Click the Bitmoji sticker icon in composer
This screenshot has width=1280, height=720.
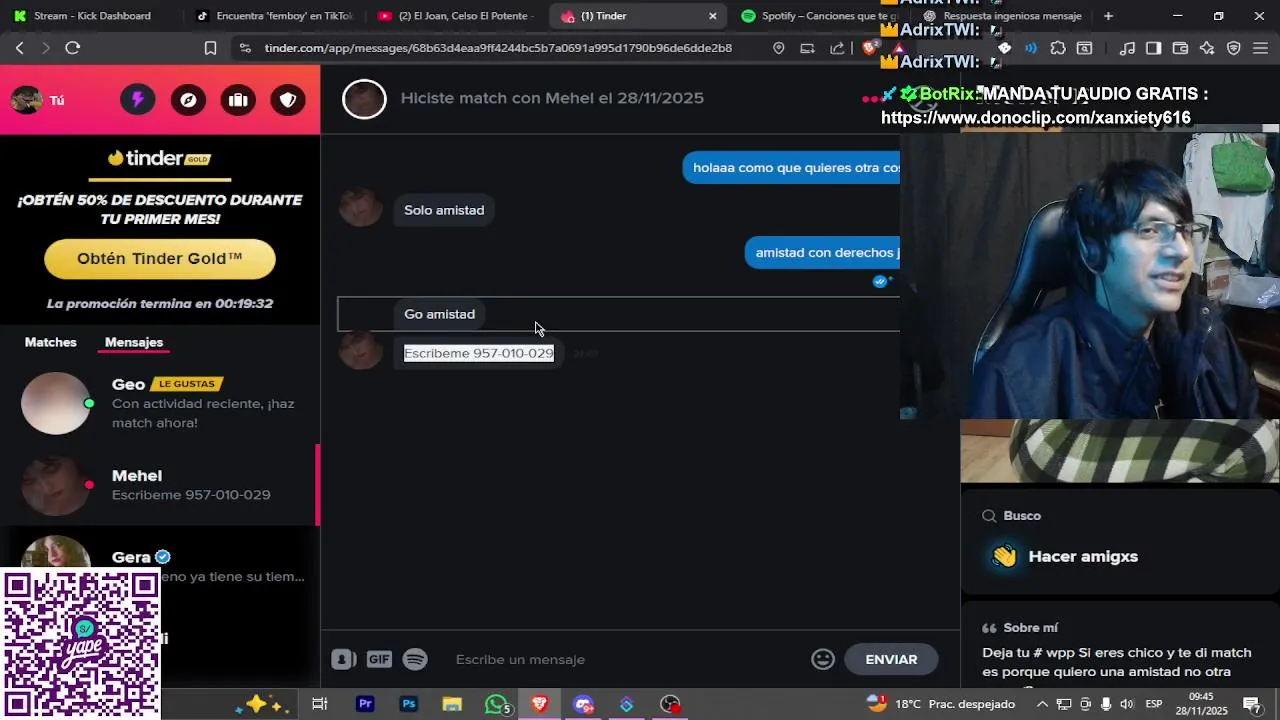coord(343,659)
